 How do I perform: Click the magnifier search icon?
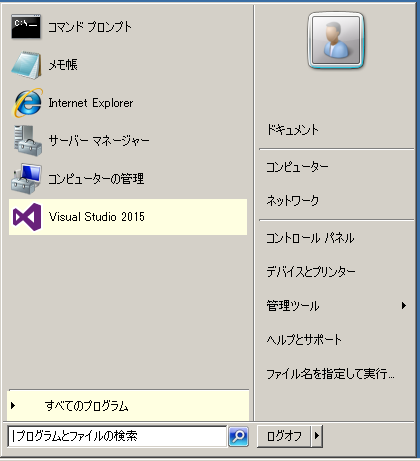[x=238, y=436]
